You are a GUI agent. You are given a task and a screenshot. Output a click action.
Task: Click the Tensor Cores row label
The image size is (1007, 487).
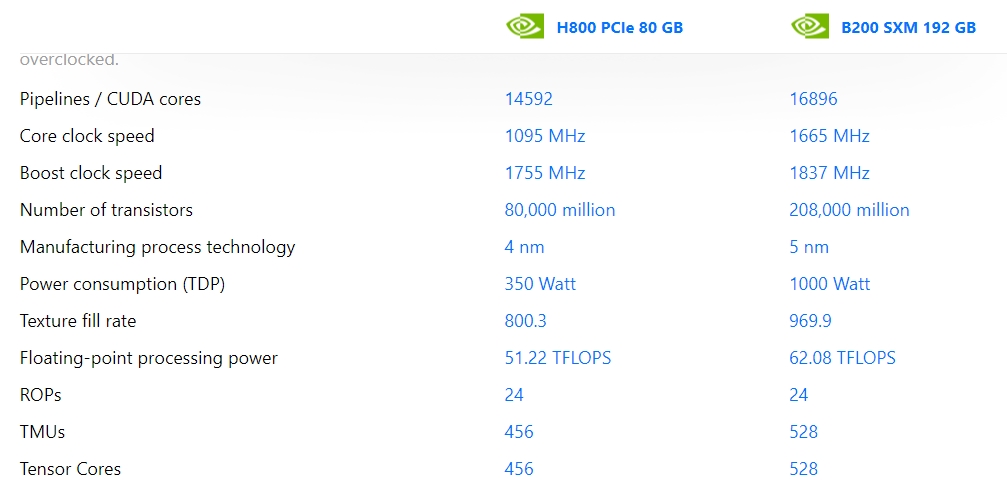(70, 469)
